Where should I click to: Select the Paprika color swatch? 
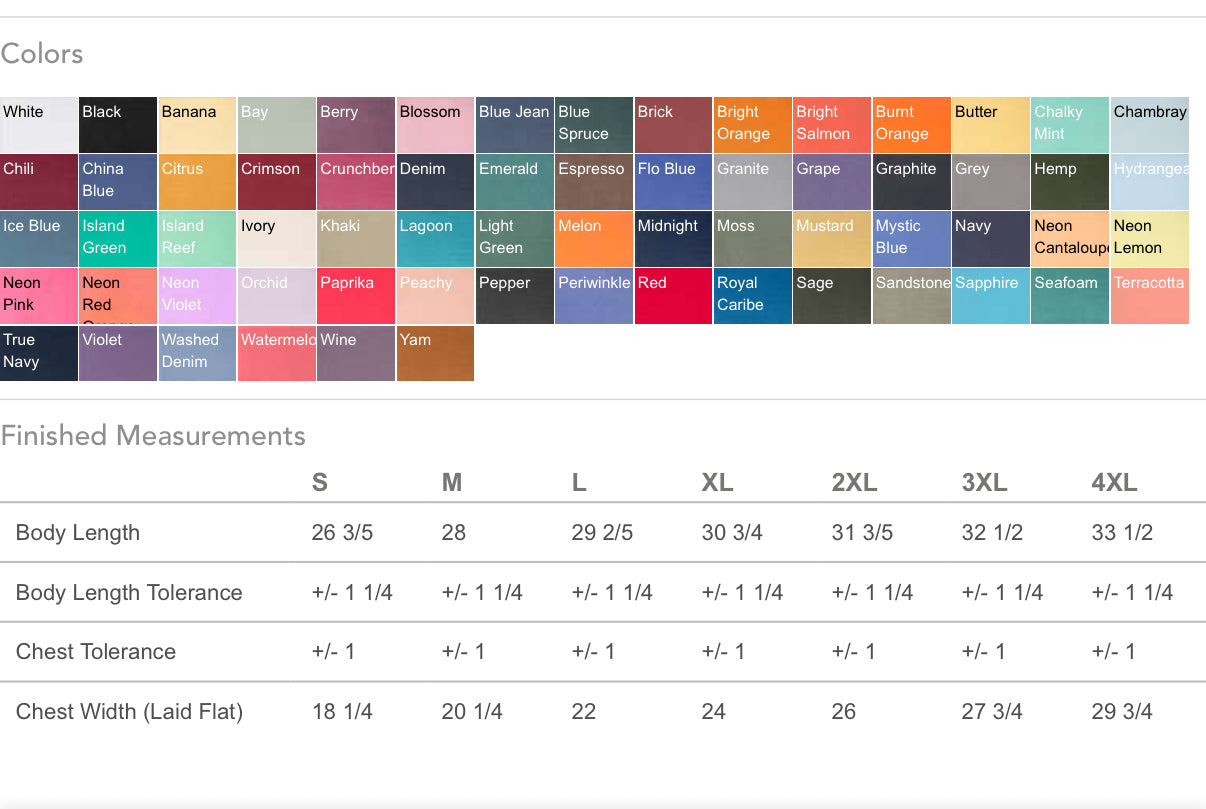pos(356,296)
